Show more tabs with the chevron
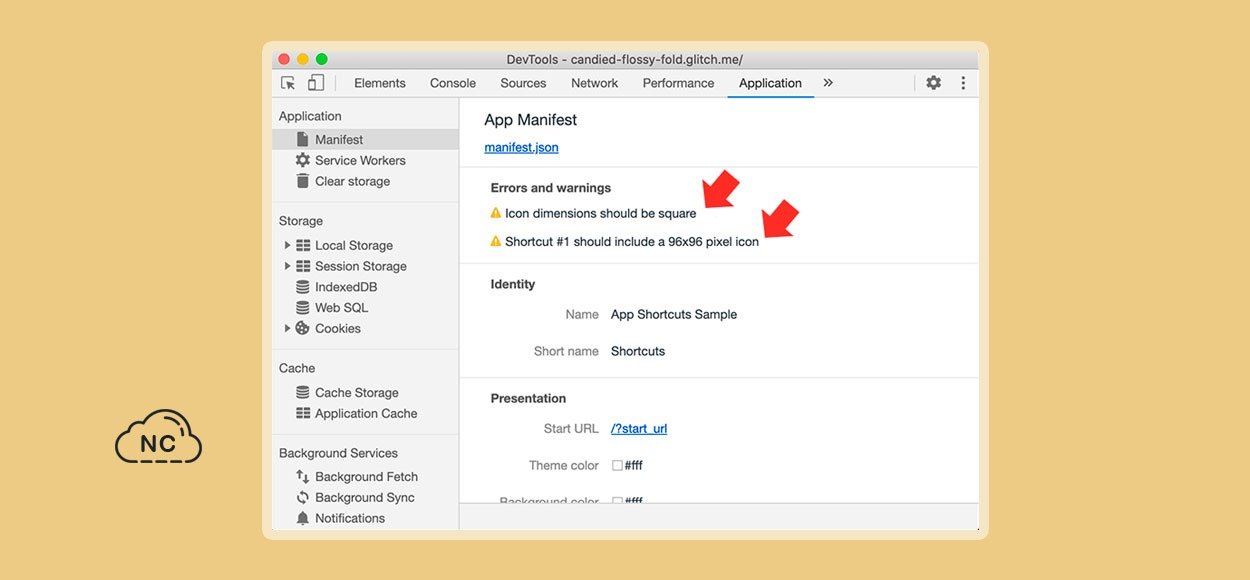 (828, 83)
